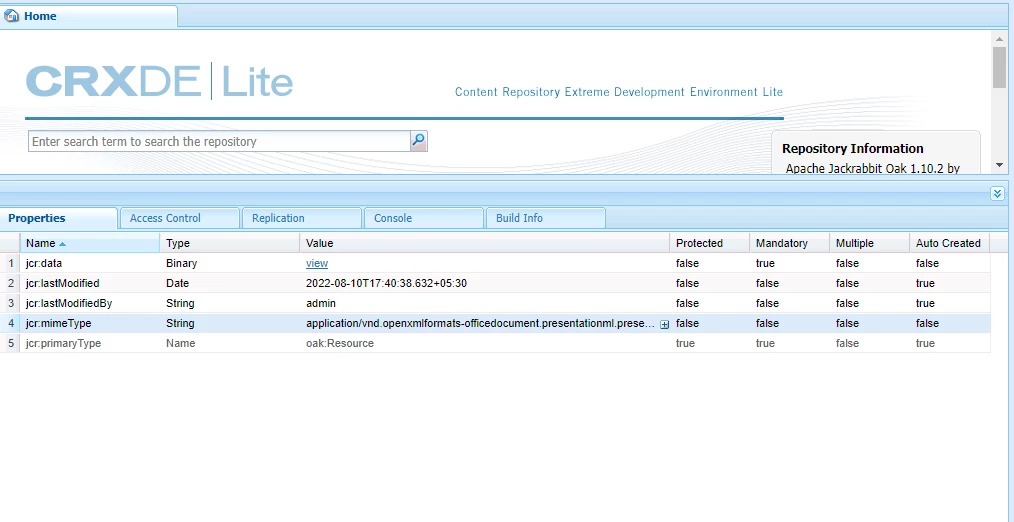
Task: Click the Repository Information heading
Action: point(852,149)
